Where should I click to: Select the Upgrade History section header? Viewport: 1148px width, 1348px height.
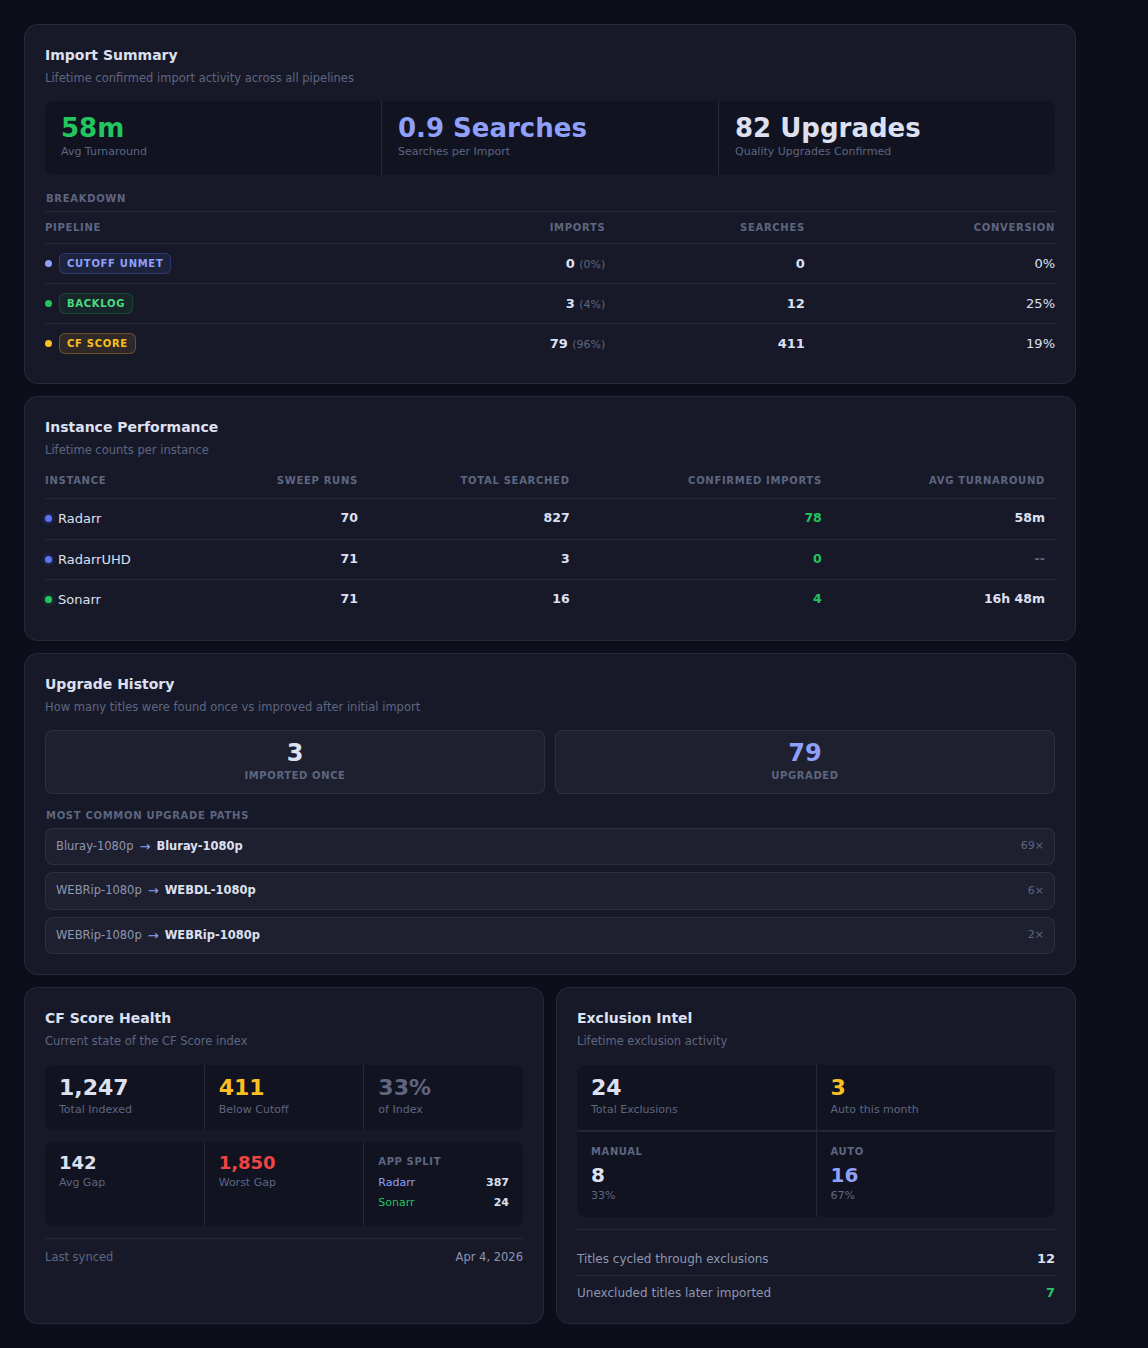click(109, 683)
